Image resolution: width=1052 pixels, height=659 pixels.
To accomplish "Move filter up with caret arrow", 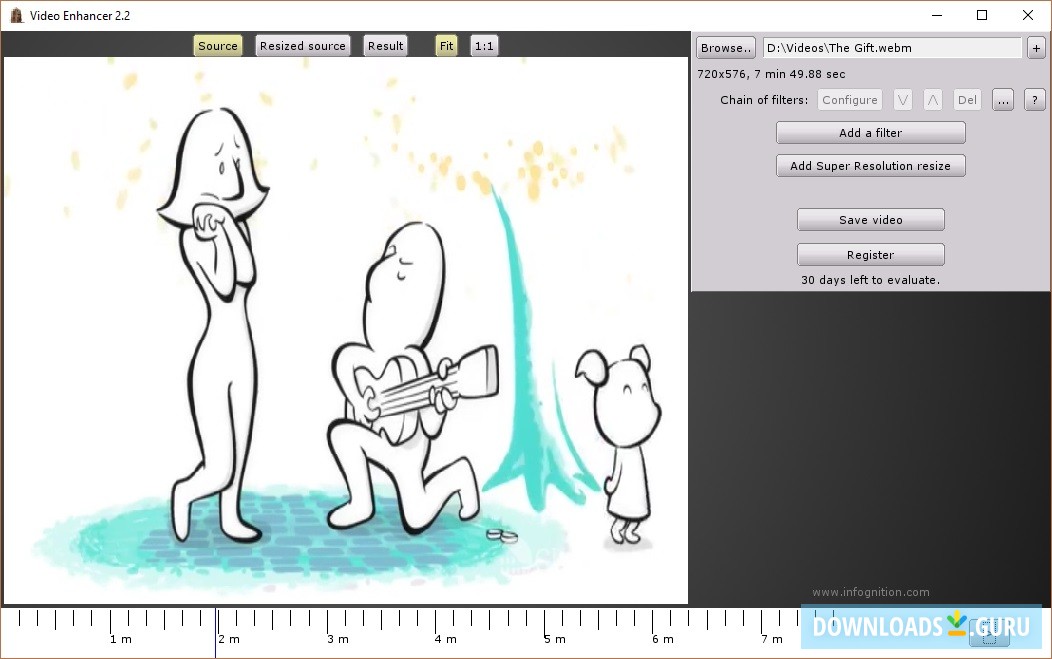I will (933, 100).
